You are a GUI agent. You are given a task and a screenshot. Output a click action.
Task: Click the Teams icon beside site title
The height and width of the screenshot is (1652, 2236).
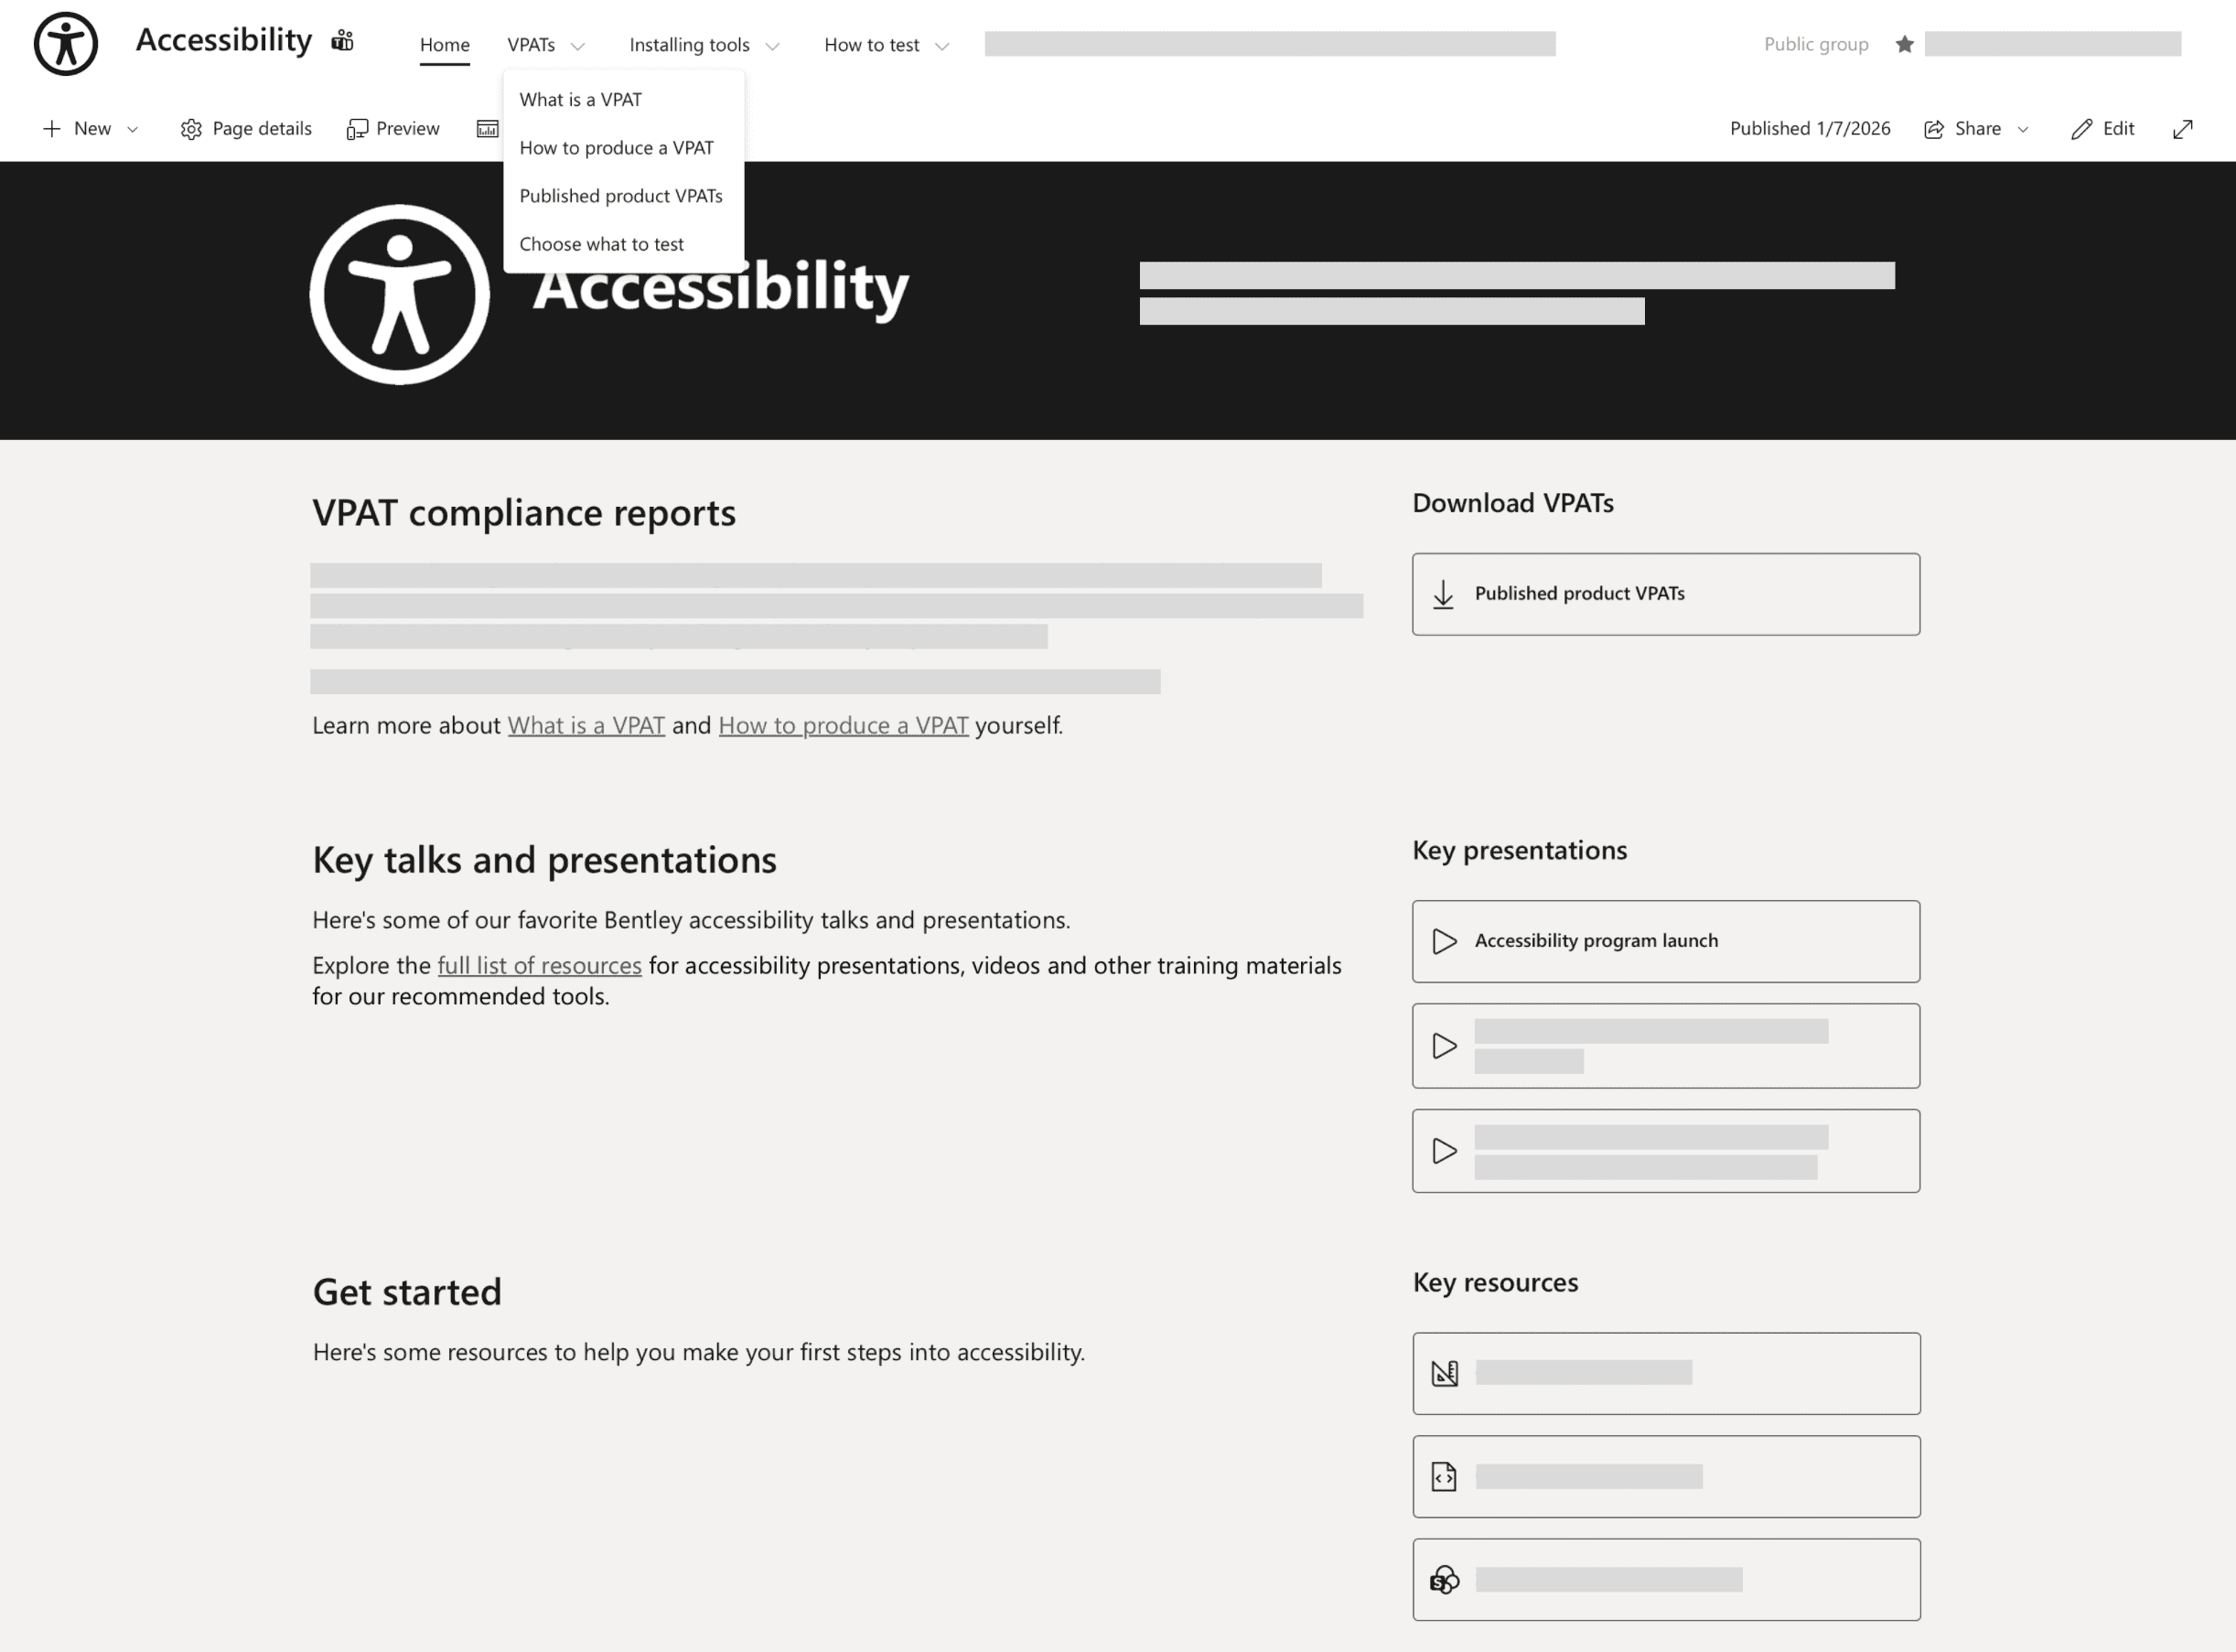pos(343,41)
